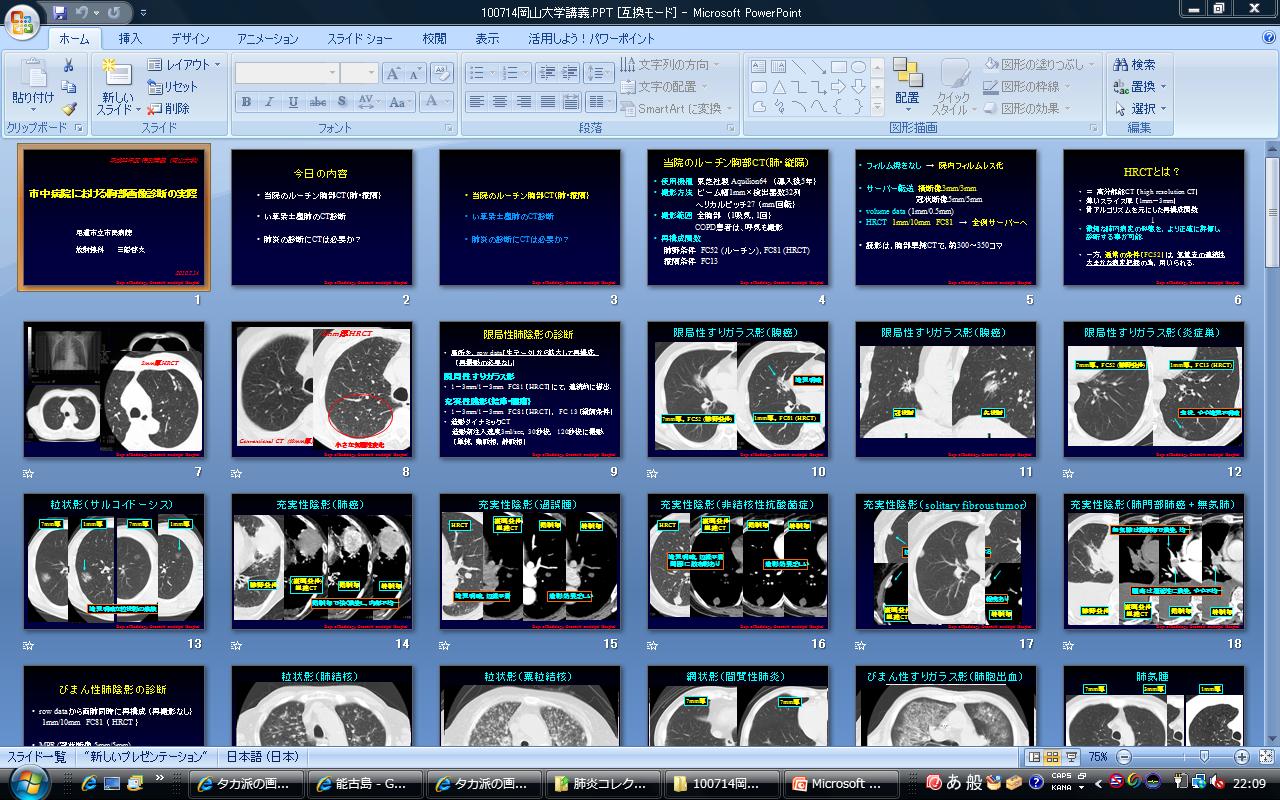Zoom out with the minus button
Image resolution: width=1280 pixels, height=800 pixels.
[x=1124, y=757]
